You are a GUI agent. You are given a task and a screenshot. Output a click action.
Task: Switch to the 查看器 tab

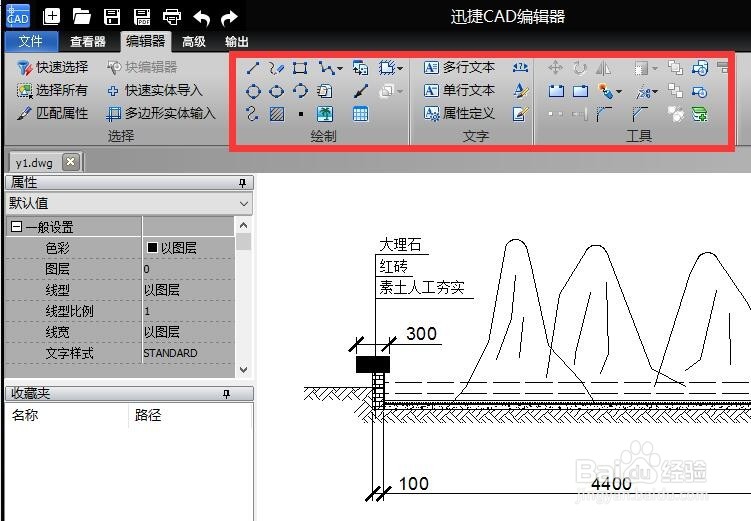click(88, 42)
